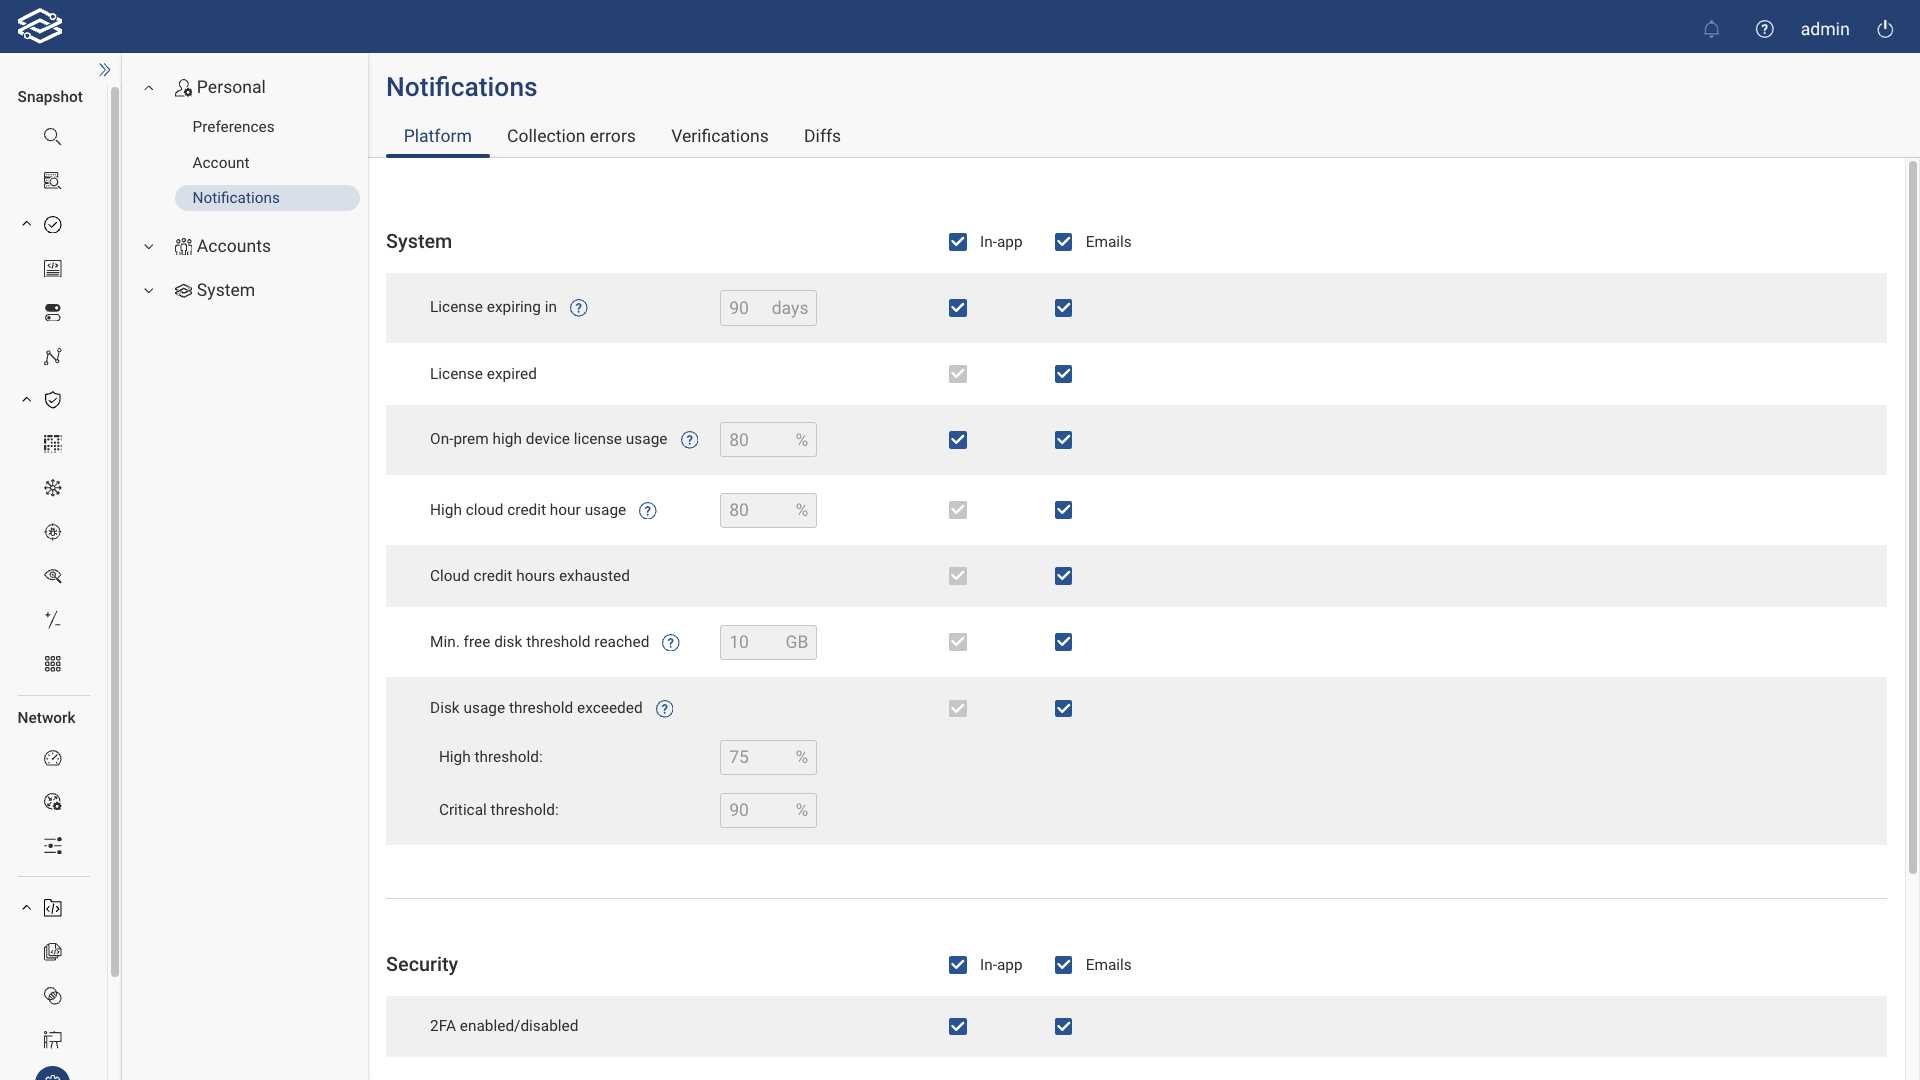Click the snowflake icon in the sidebar
The height and width of the screenshot is (1080, 1920).
click(52, 488)
